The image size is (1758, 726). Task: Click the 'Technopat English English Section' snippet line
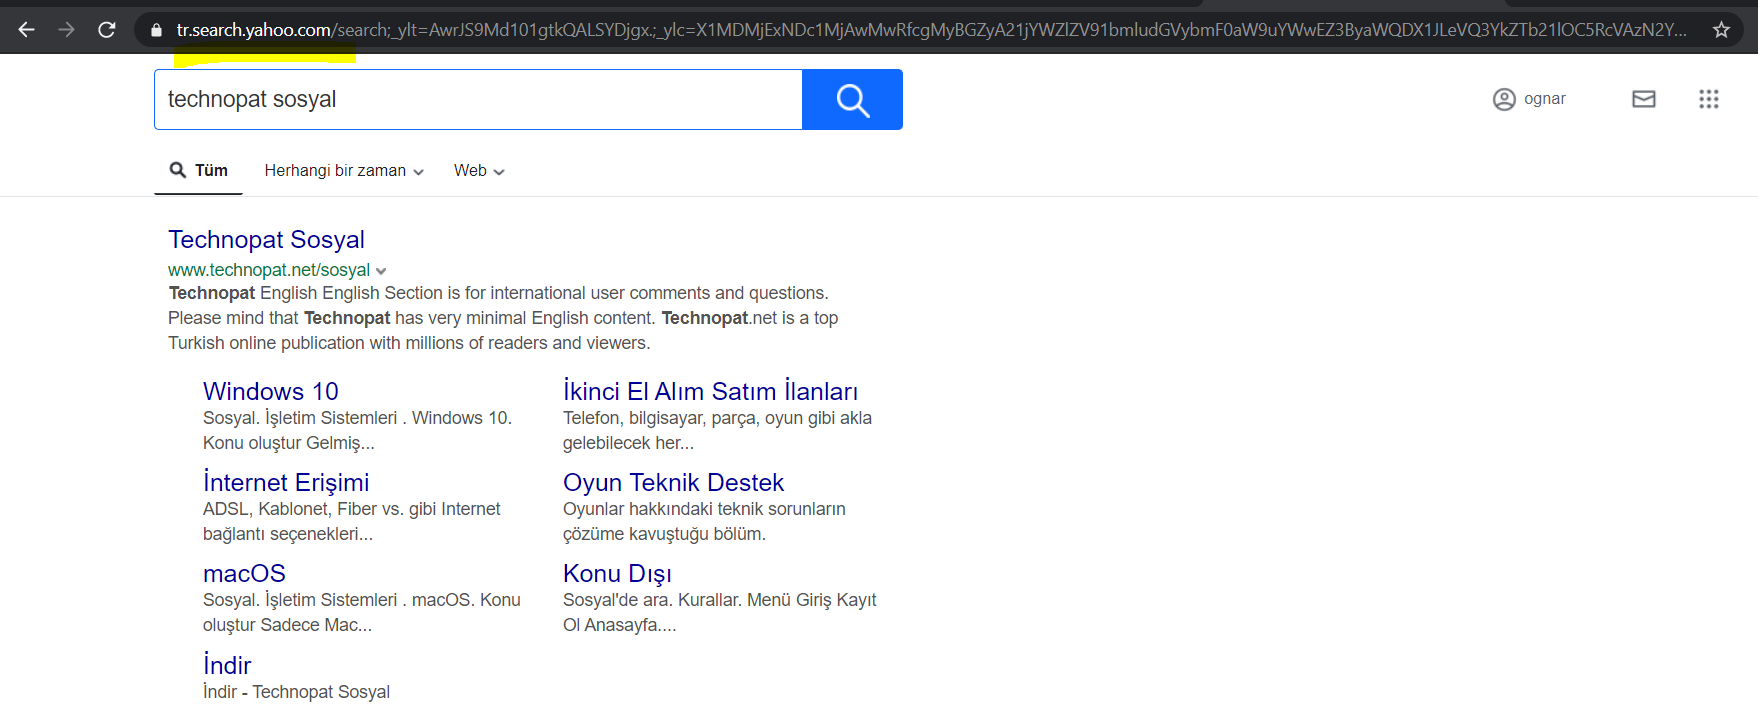tap(498, 293)
